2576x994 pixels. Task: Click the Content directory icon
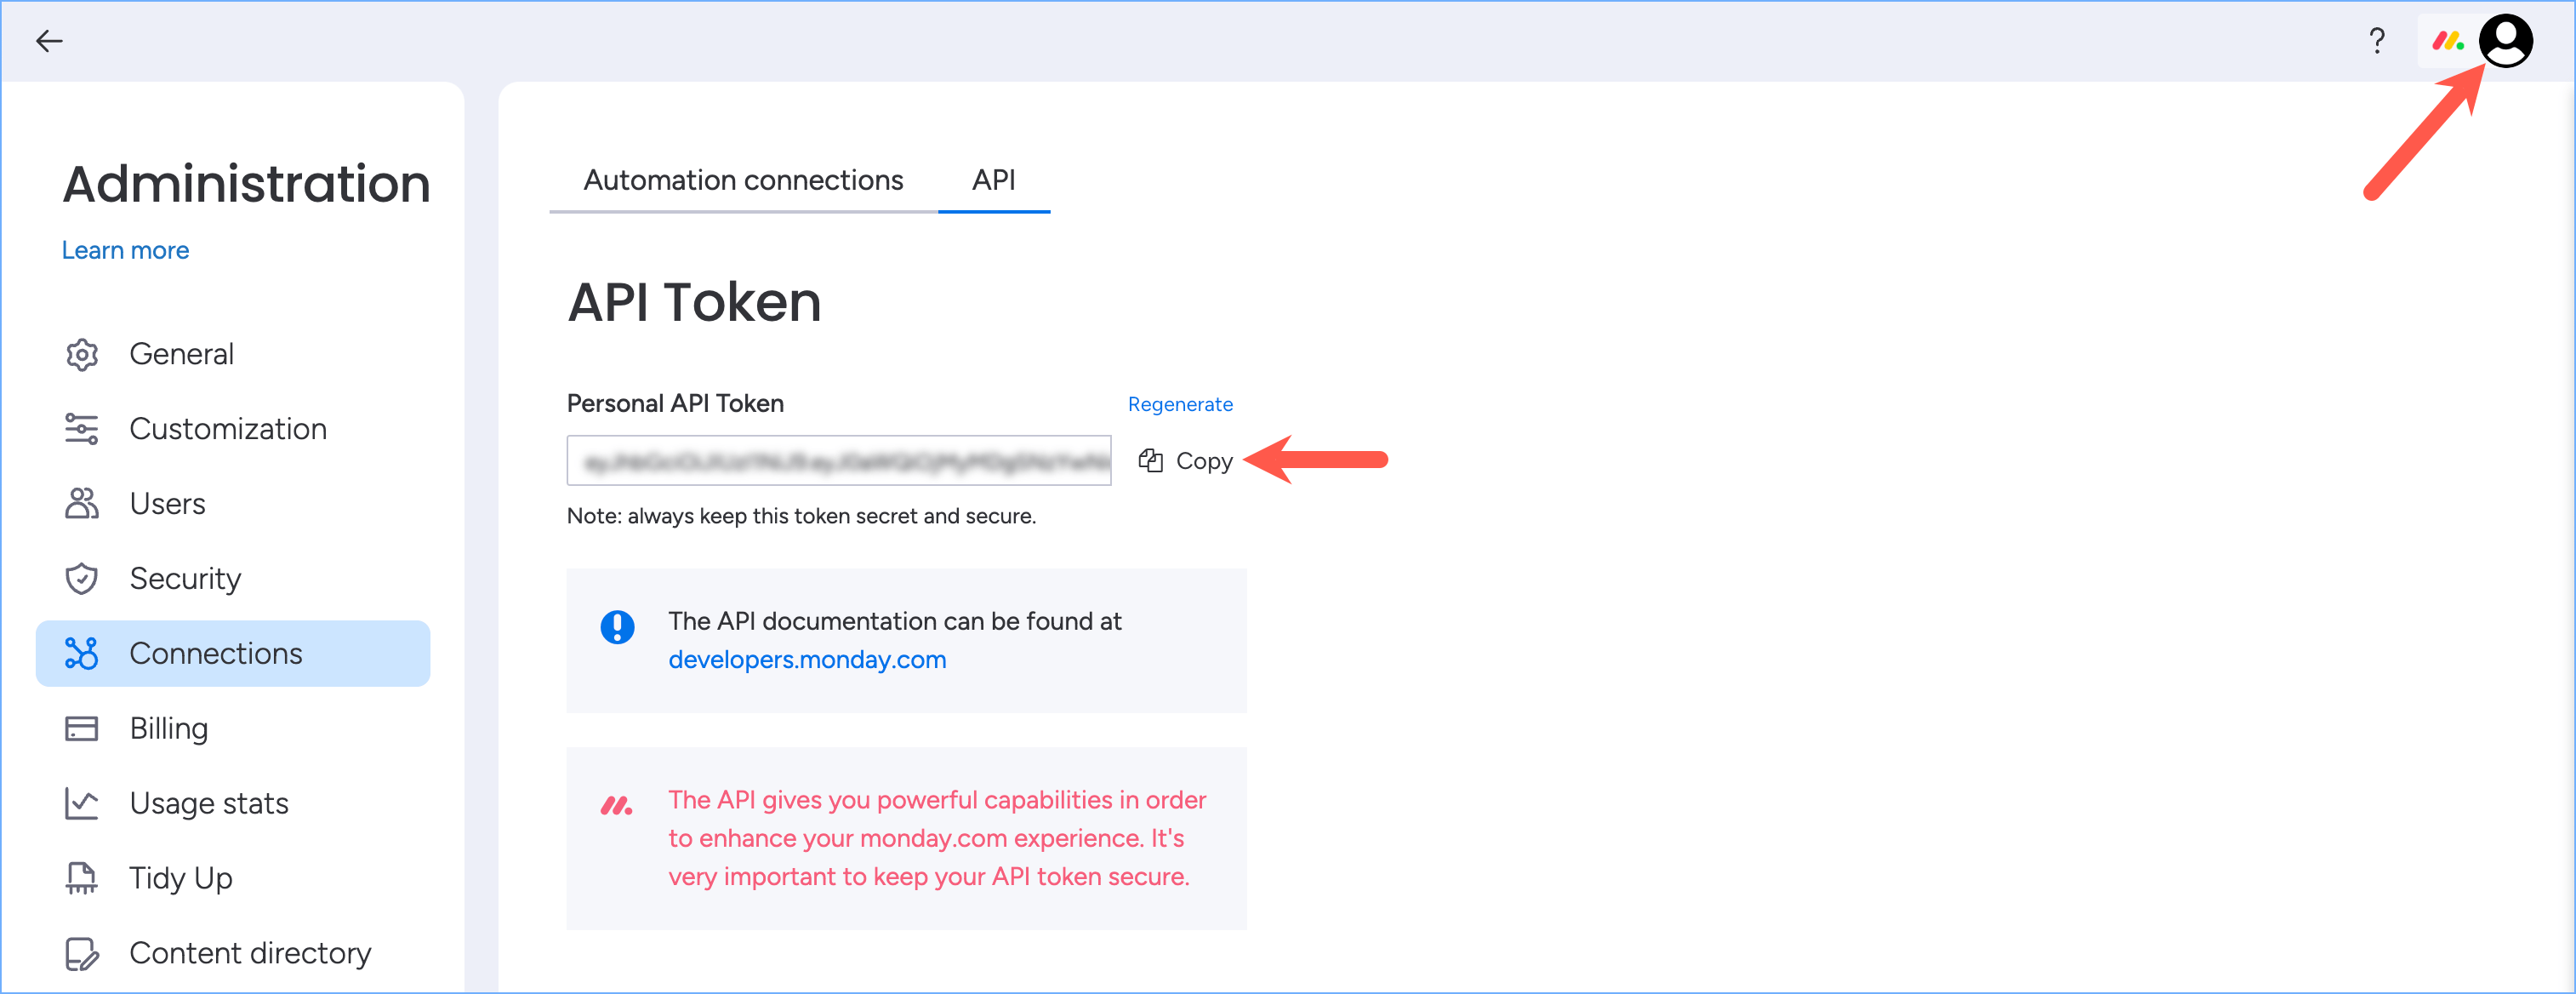82,953
